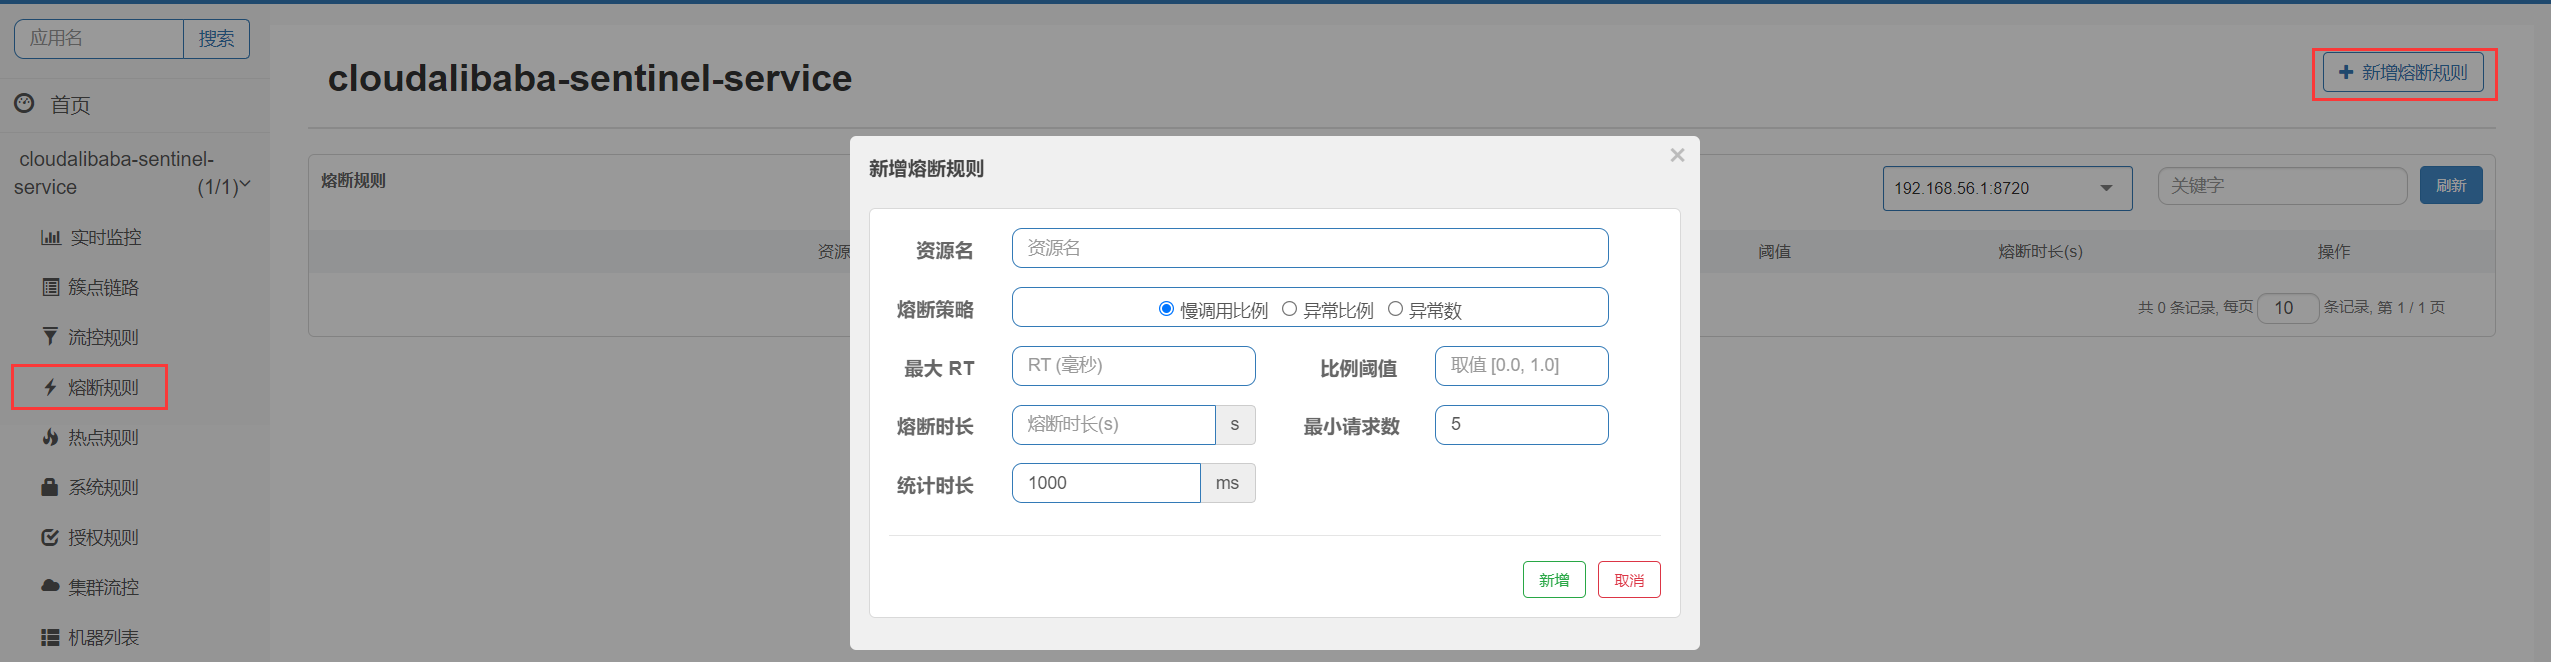Focus the 资源名 input field

tap(1310, 248)
